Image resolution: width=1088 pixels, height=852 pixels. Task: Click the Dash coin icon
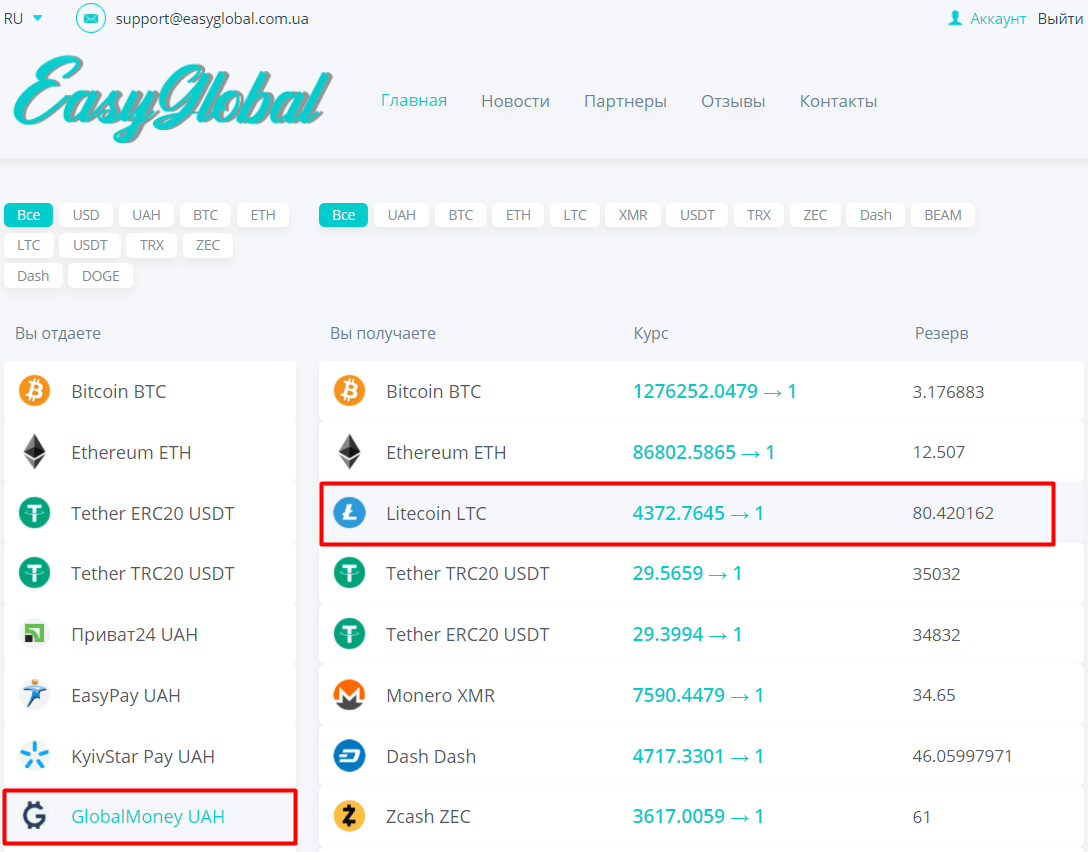click(x=349, y=756)
